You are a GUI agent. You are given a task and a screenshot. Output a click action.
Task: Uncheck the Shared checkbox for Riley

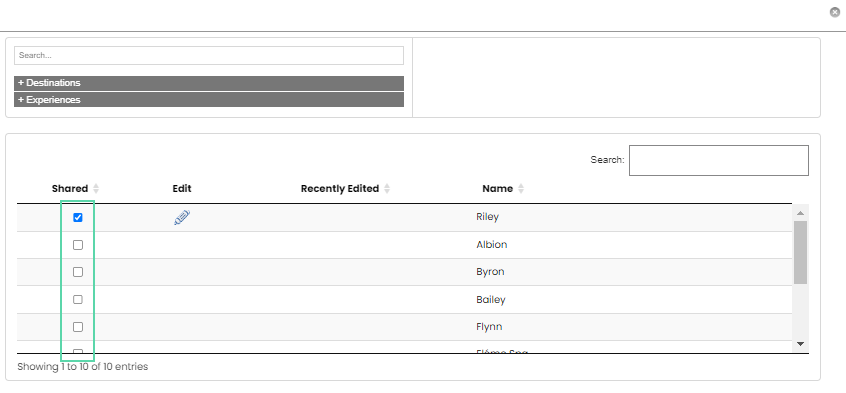(78, 218)
